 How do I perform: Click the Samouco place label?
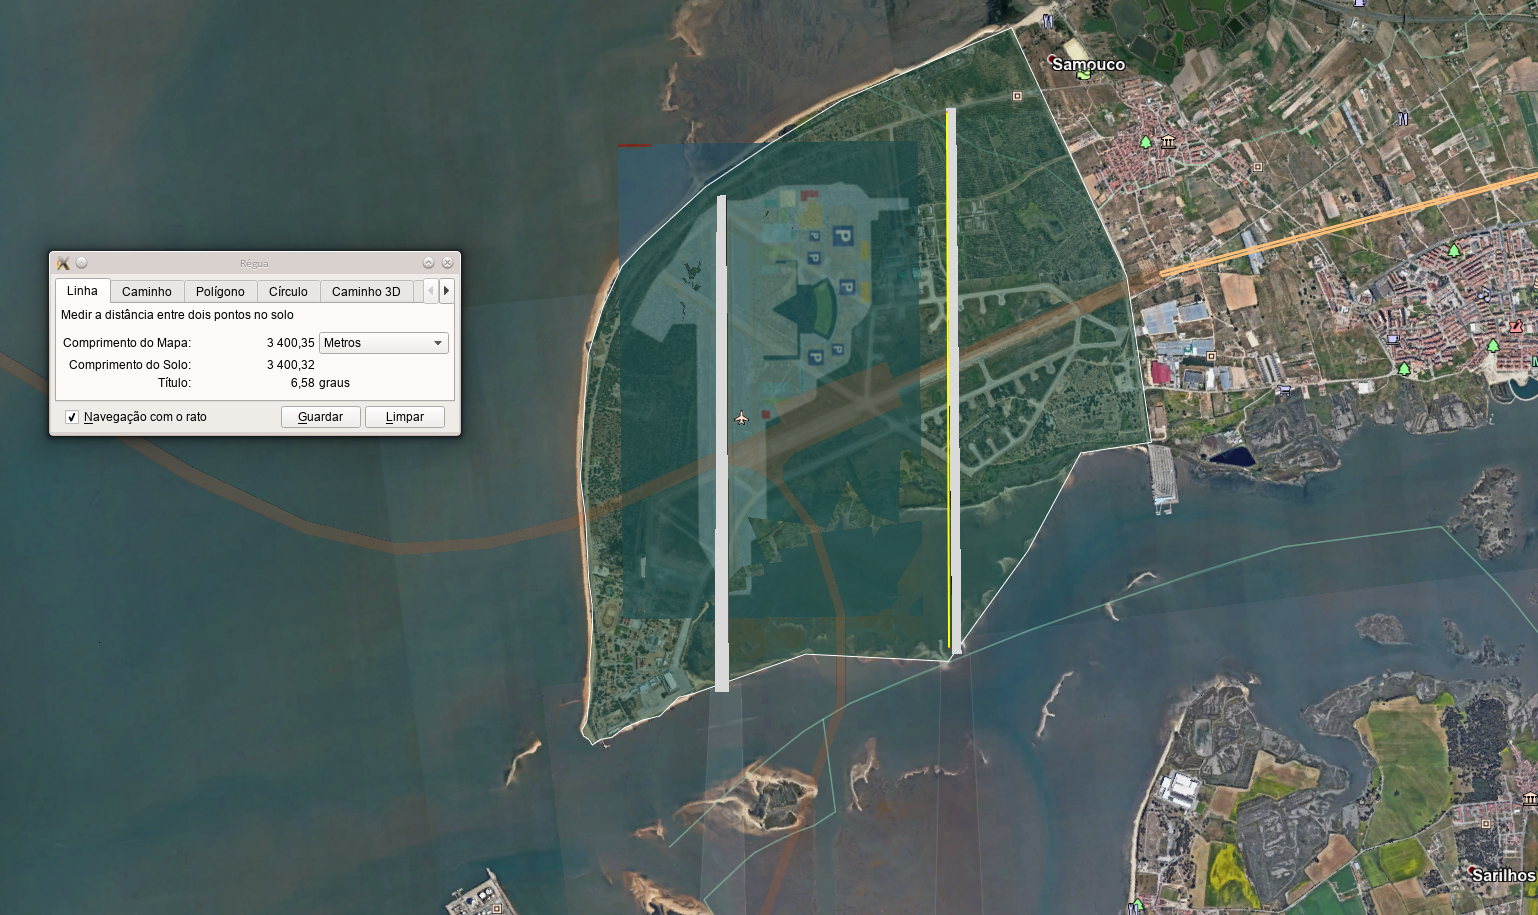pyautogui.click(x=1088, y=65)
